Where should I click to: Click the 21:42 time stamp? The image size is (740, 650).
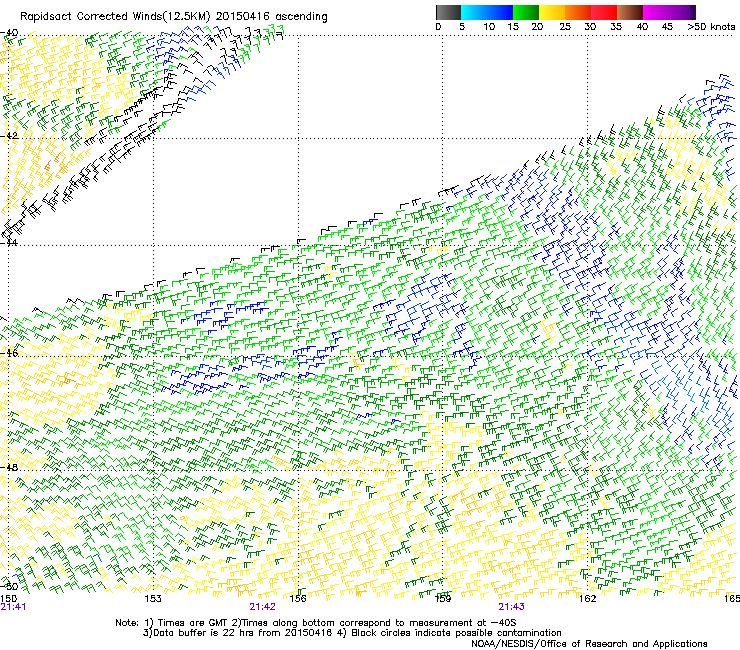(262, 607)
